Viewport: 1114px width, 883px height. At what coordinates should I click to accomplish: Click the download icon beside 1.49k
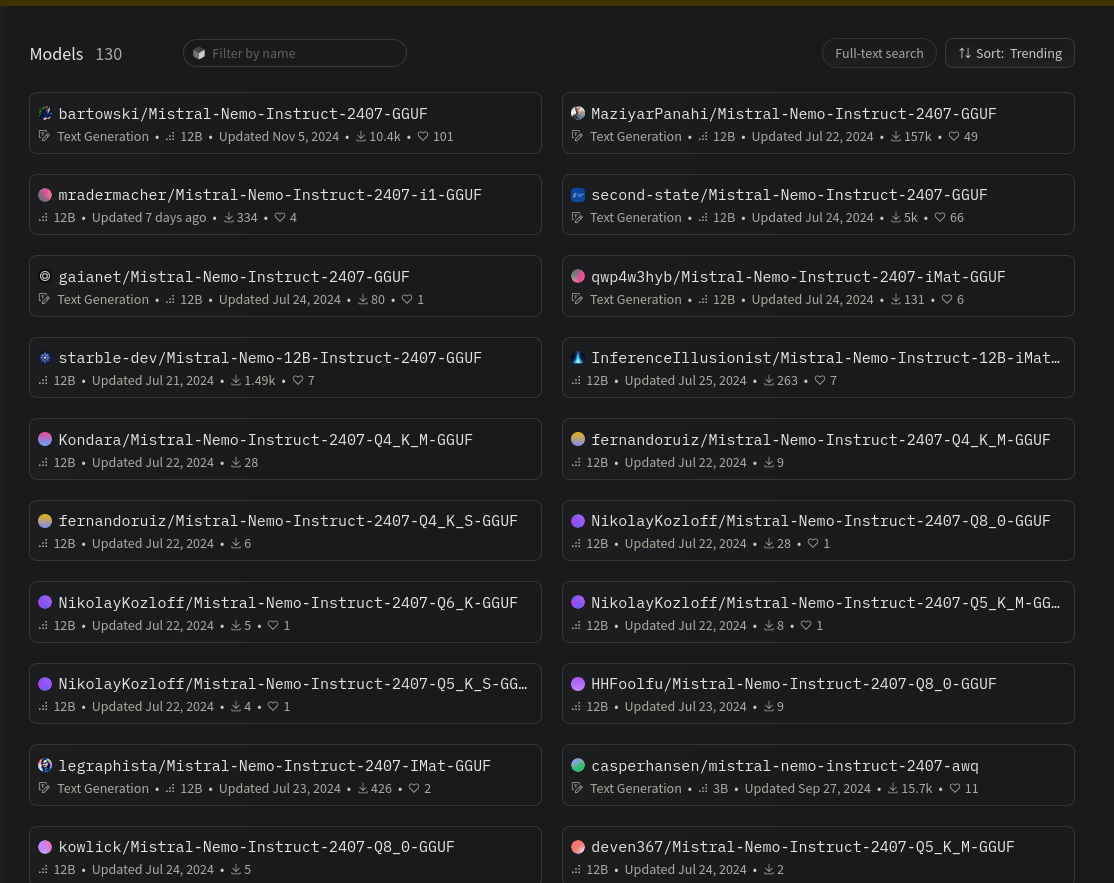pyautogui.click(x=235, y=381)
